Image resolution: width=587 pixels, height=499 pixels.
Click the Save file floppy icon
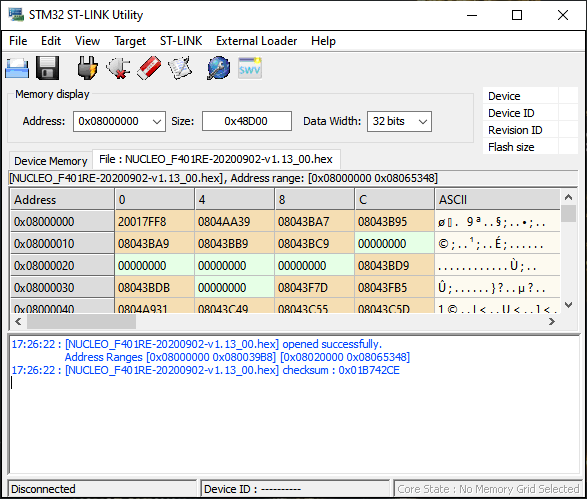pos(48,68)
